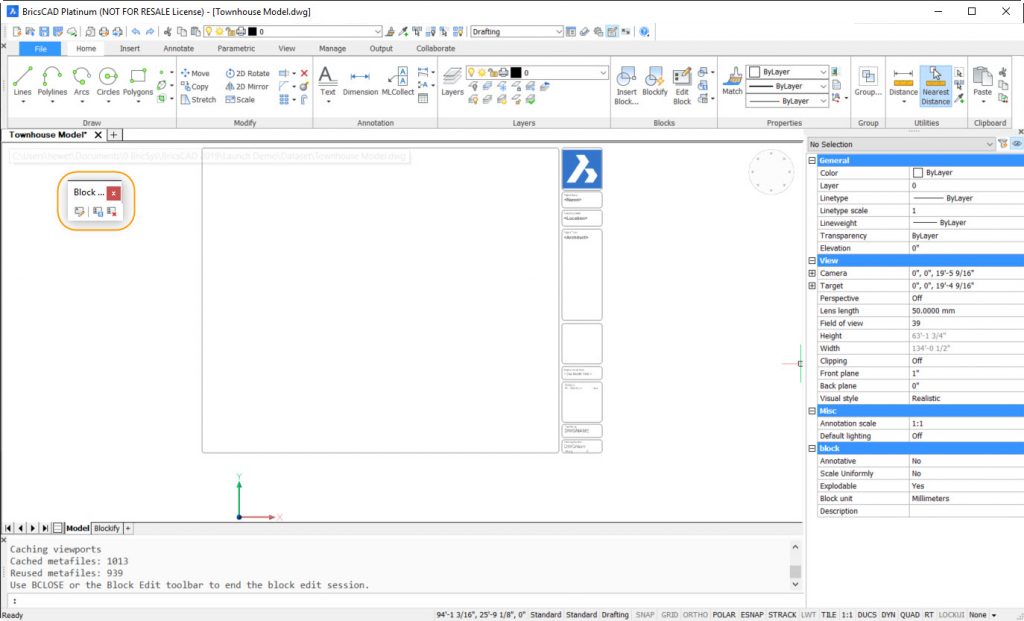This screenshot has width=1024, height=621.
Task: Select the Nearest Distance utility
Action: point(936,85)
